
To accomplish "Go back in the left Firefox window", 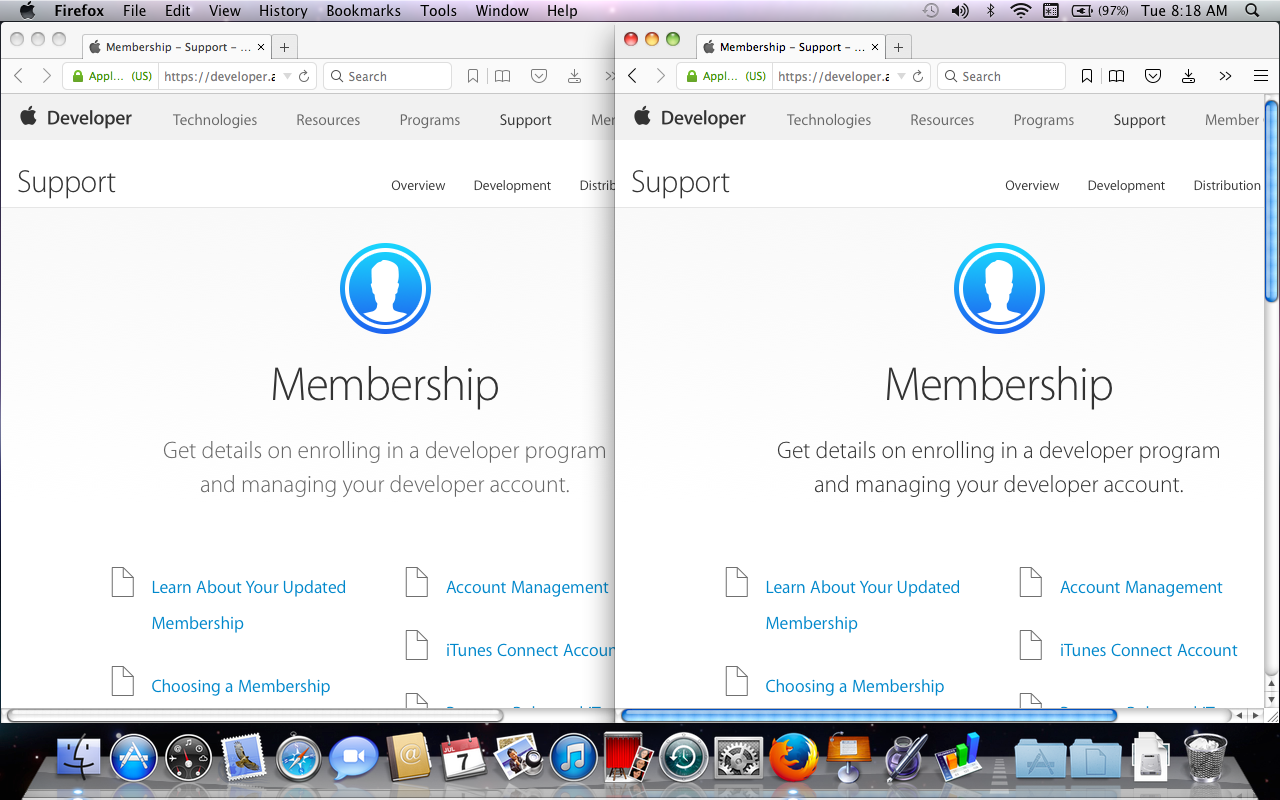I will click(x=19, y=76).
